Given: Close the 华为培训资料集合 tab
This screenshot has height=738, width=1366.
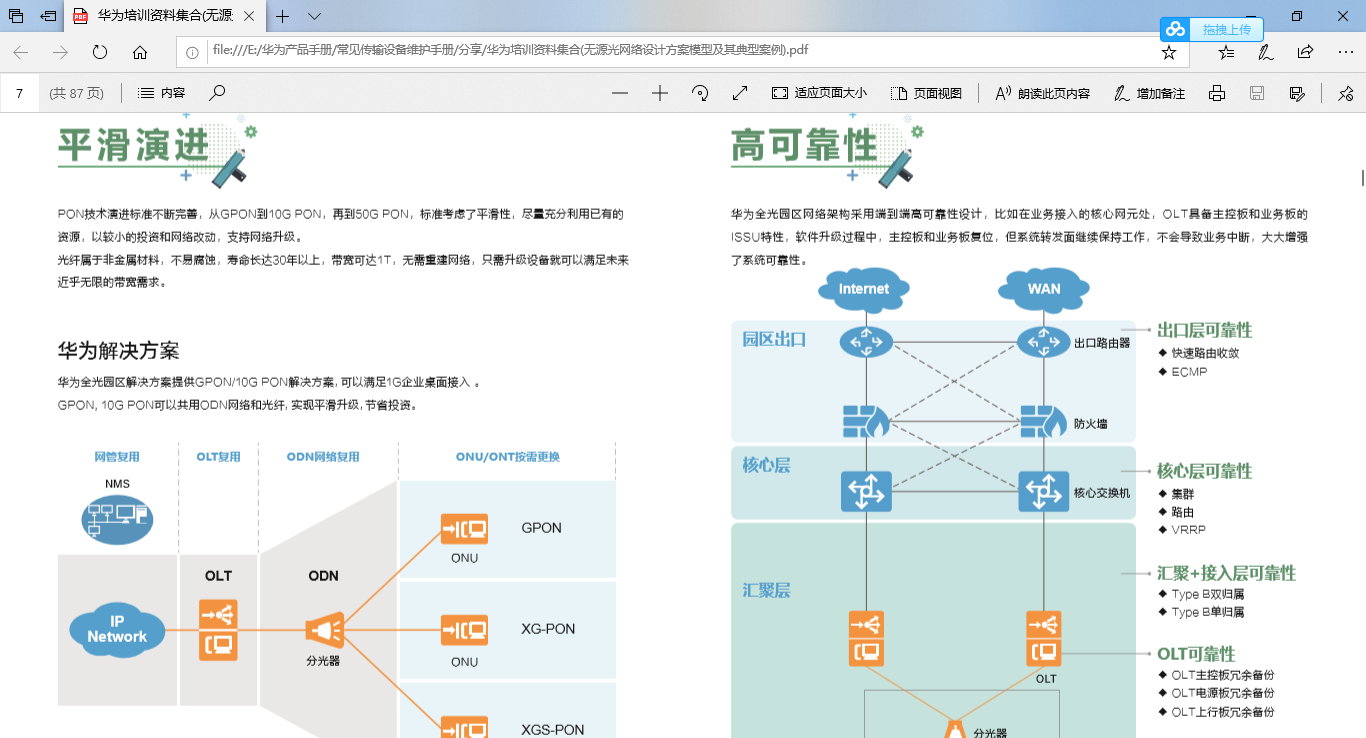Looking at the screenshot, I should 250,16.
